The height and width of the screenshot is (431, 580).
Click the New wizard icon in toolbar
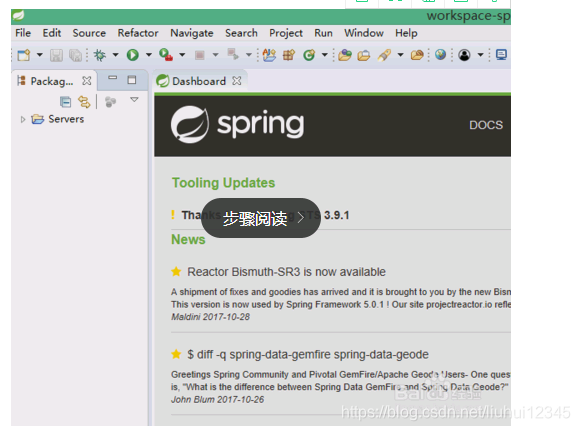pyautogui.click(x=24, y=55)
